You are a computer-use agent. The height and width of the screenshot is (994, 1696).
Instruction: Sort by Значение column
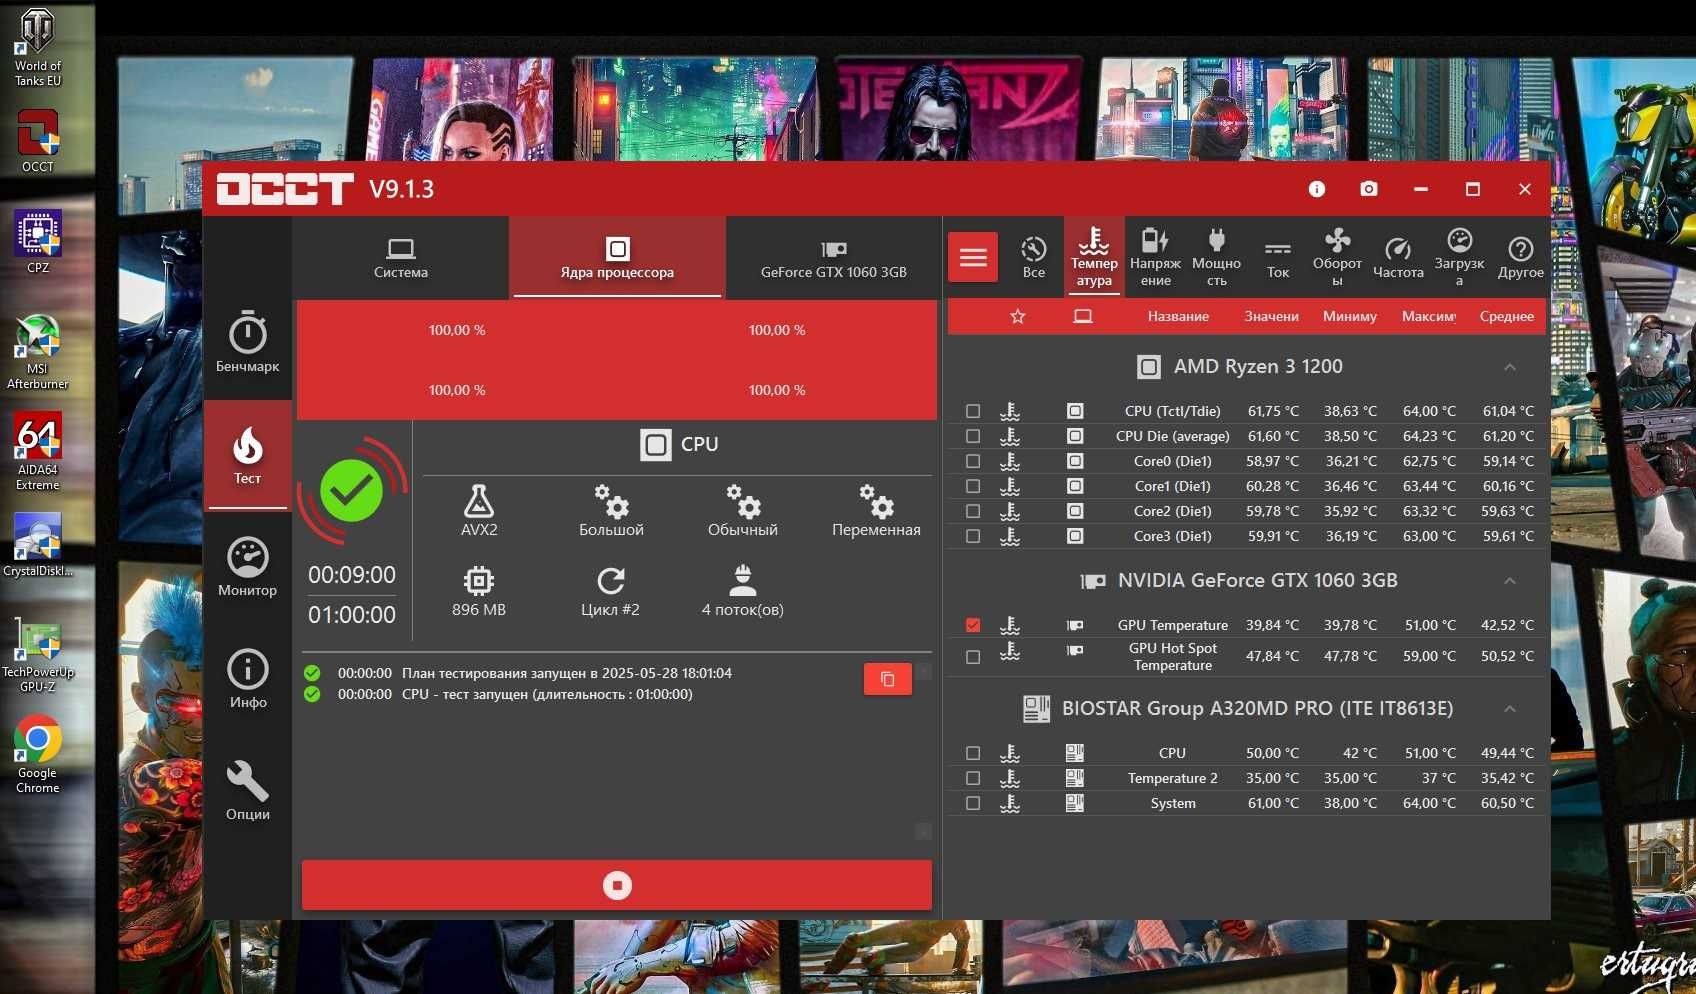(x=1271, y=316)
